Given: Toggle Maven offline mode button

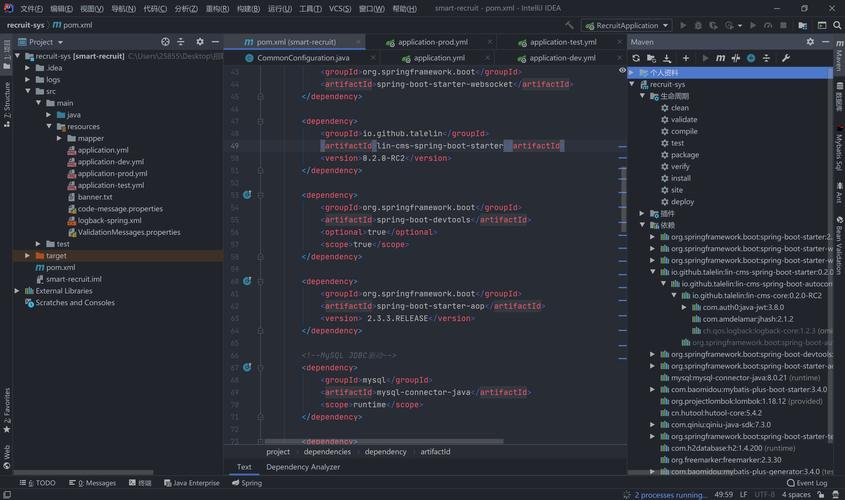Looking at the screenshot, I should pyautogui.click(x=736, y=58).
